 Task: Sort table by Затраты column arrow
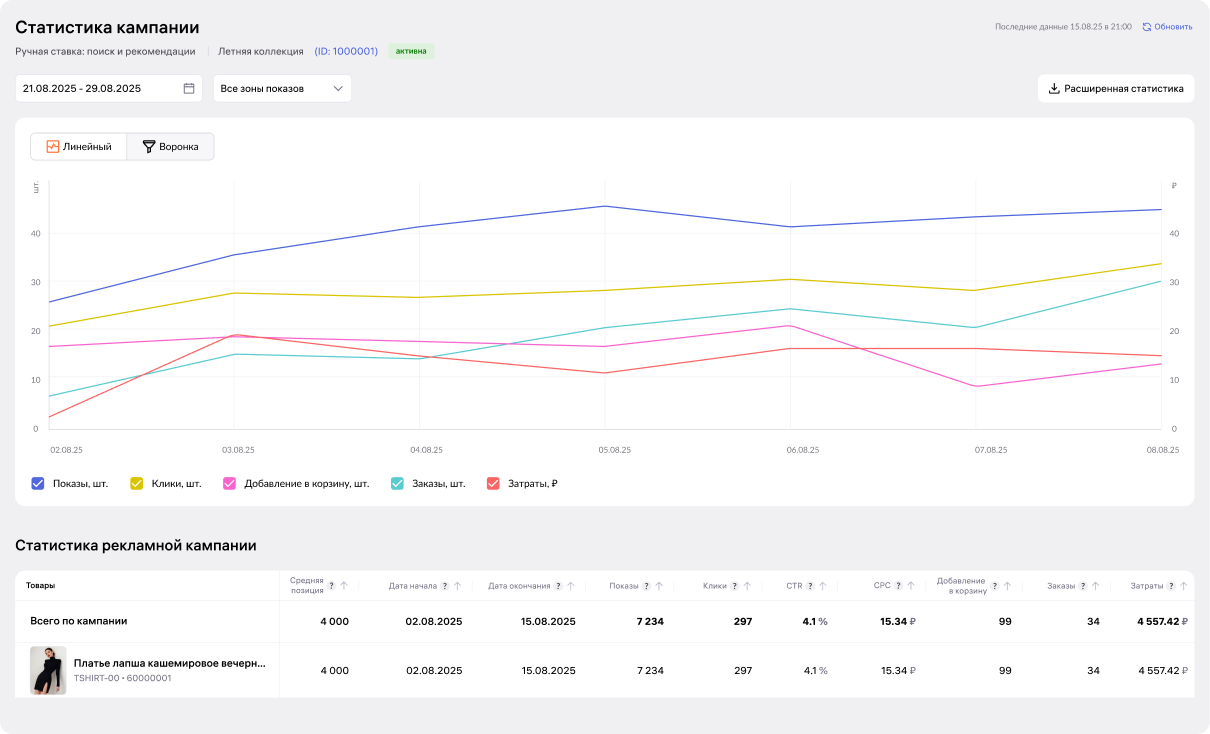1184,586
